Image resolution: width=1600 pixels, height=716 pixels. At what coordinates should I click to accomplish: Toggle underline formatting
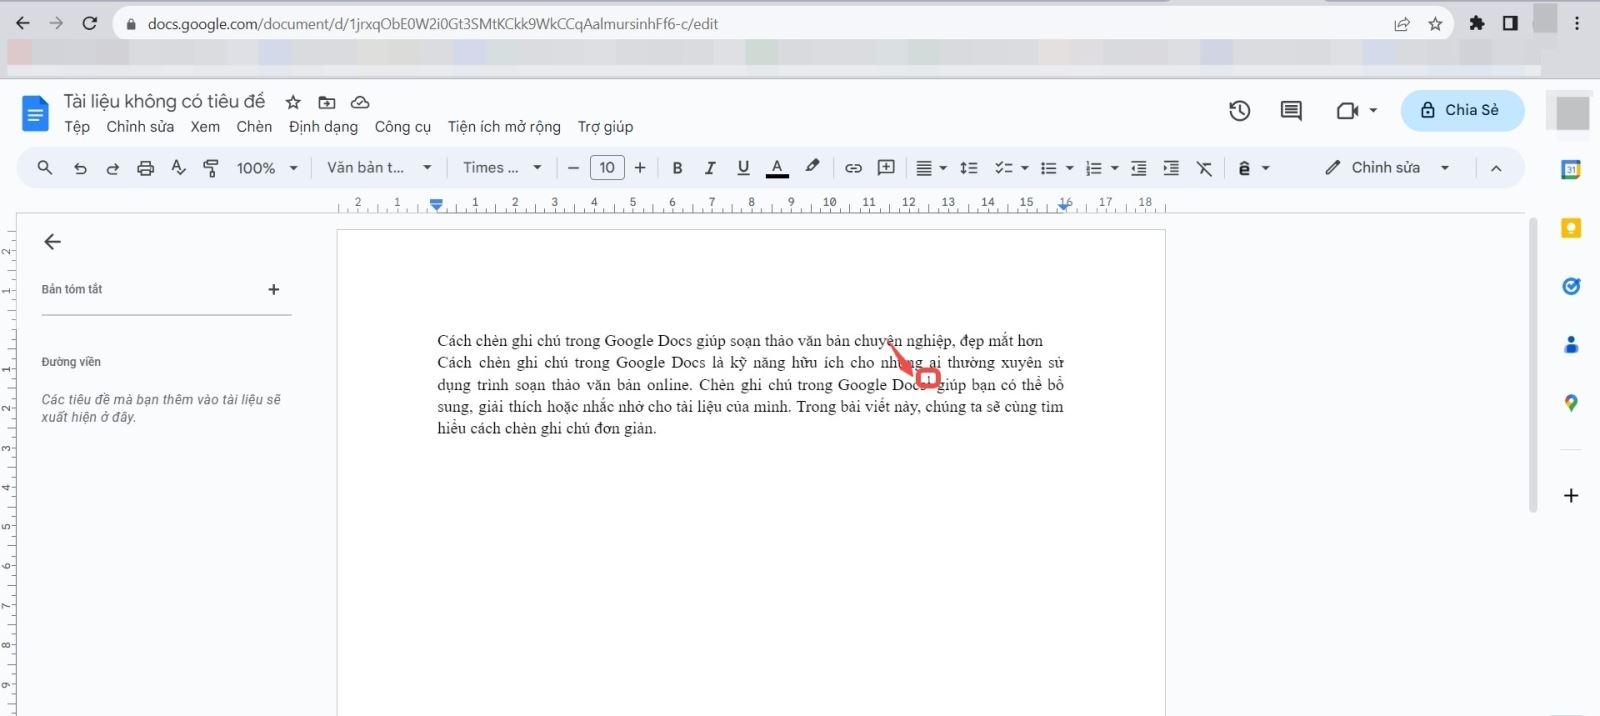coord(743,168)
